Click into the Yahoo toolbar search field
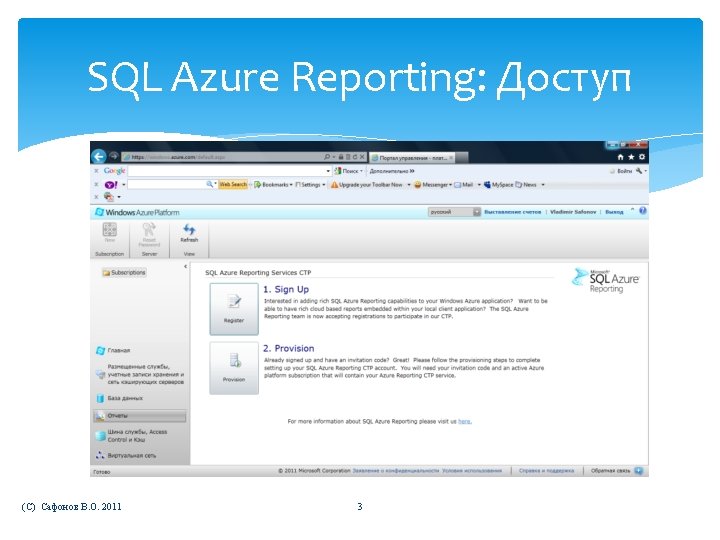The height and width of the screenshot is (540, 720). point(167,184)
